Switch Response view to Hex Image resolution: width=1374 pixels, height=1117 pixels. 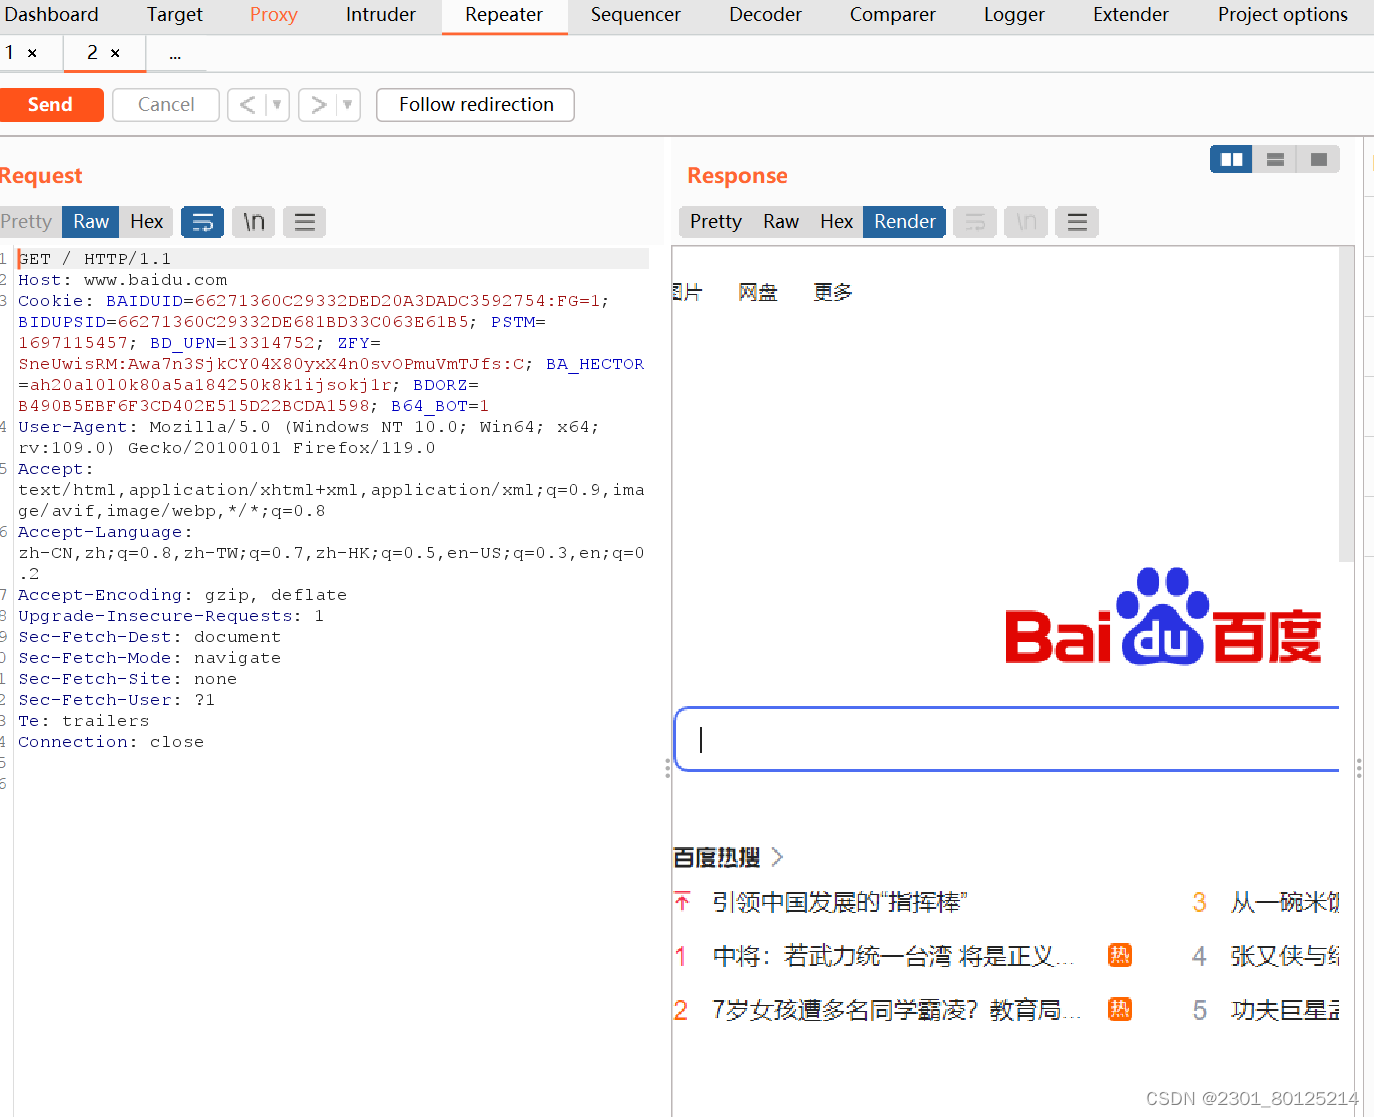(837, 221)
